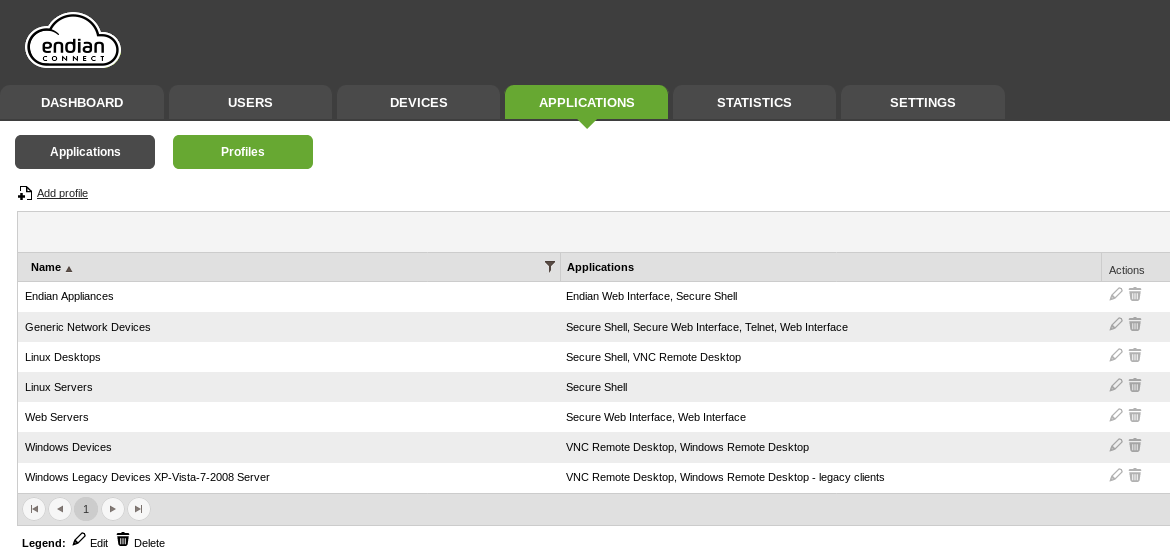Image resolution: width=1170 pixels, height=554 pixels.
Task: Edit the Generic Network Devices profile
Action: 1116,324
